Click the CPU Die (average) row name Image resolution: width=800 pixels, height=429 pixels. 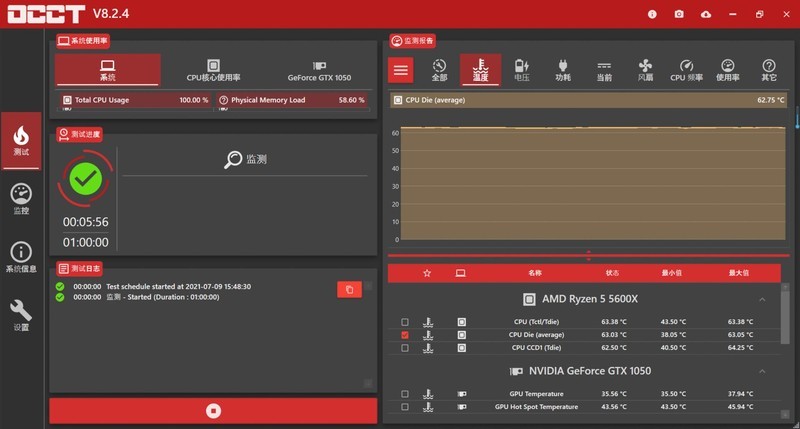[x=536, y=335]
